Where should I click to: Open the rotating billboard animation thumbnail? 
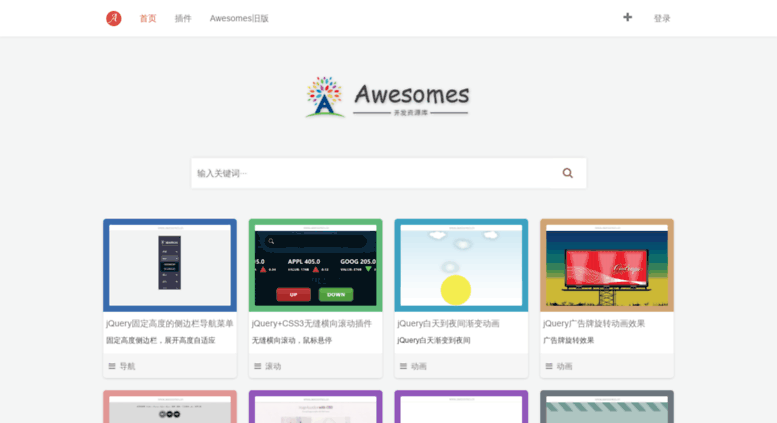(607, 265)
